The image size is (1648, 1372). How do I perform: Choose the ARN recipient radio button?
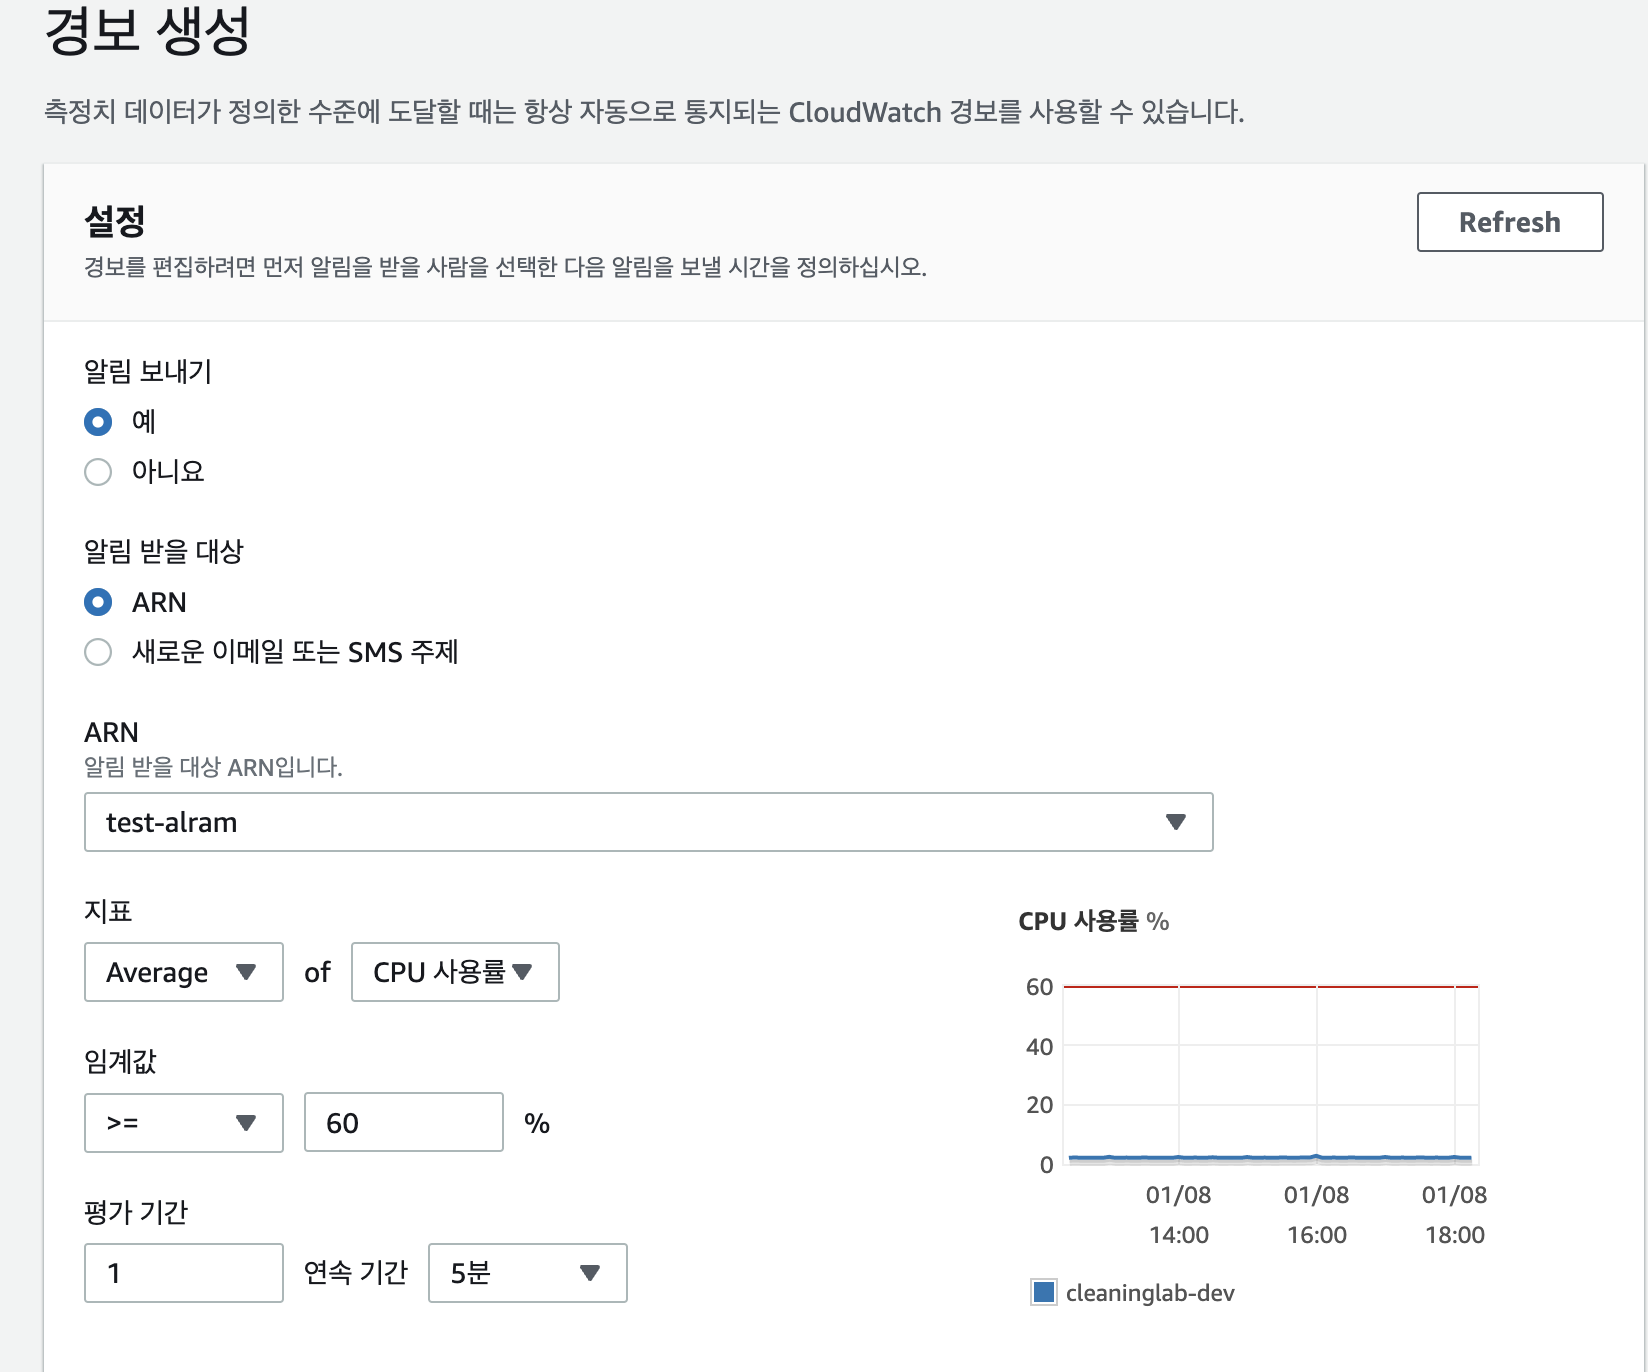click(98, 602)
